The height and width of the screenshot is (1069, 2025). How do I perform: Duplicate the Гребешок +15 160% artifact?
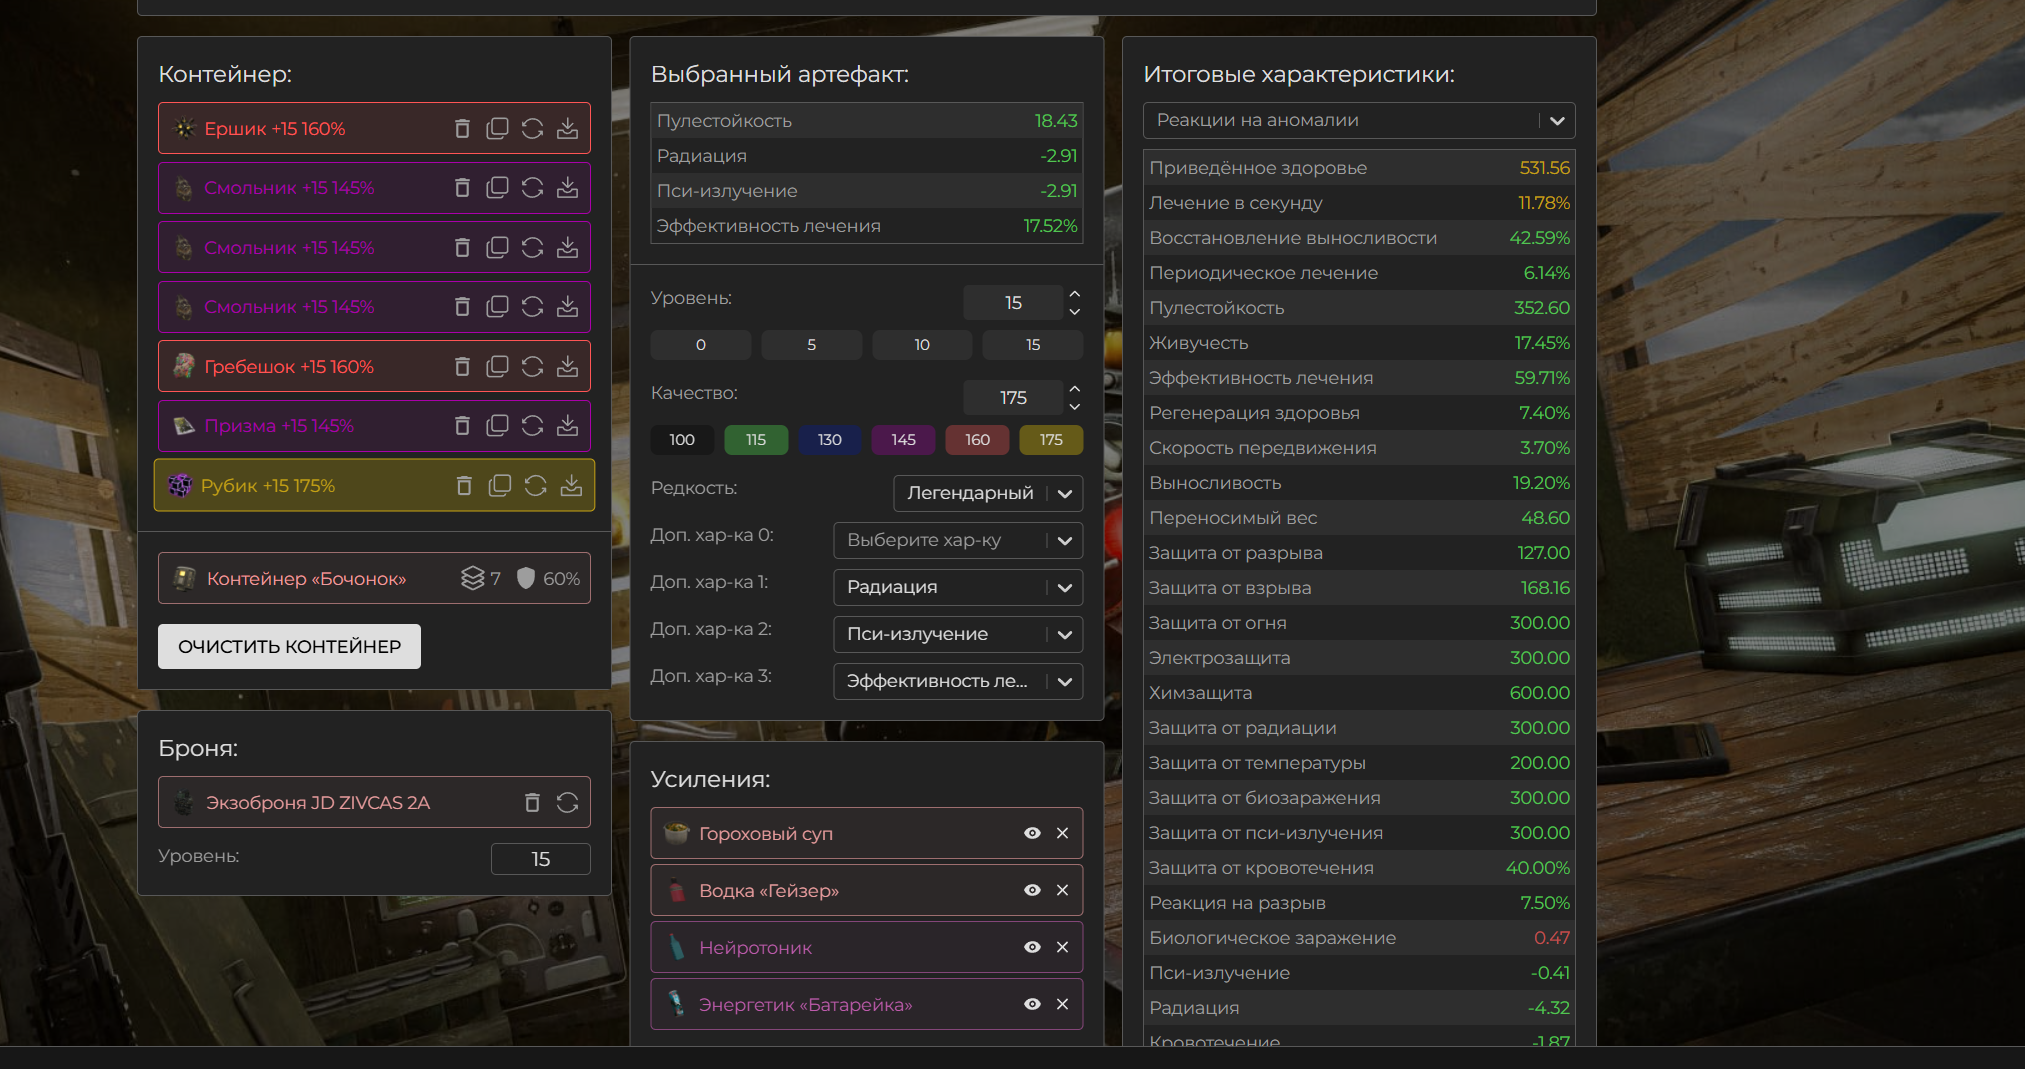(497, 367)
